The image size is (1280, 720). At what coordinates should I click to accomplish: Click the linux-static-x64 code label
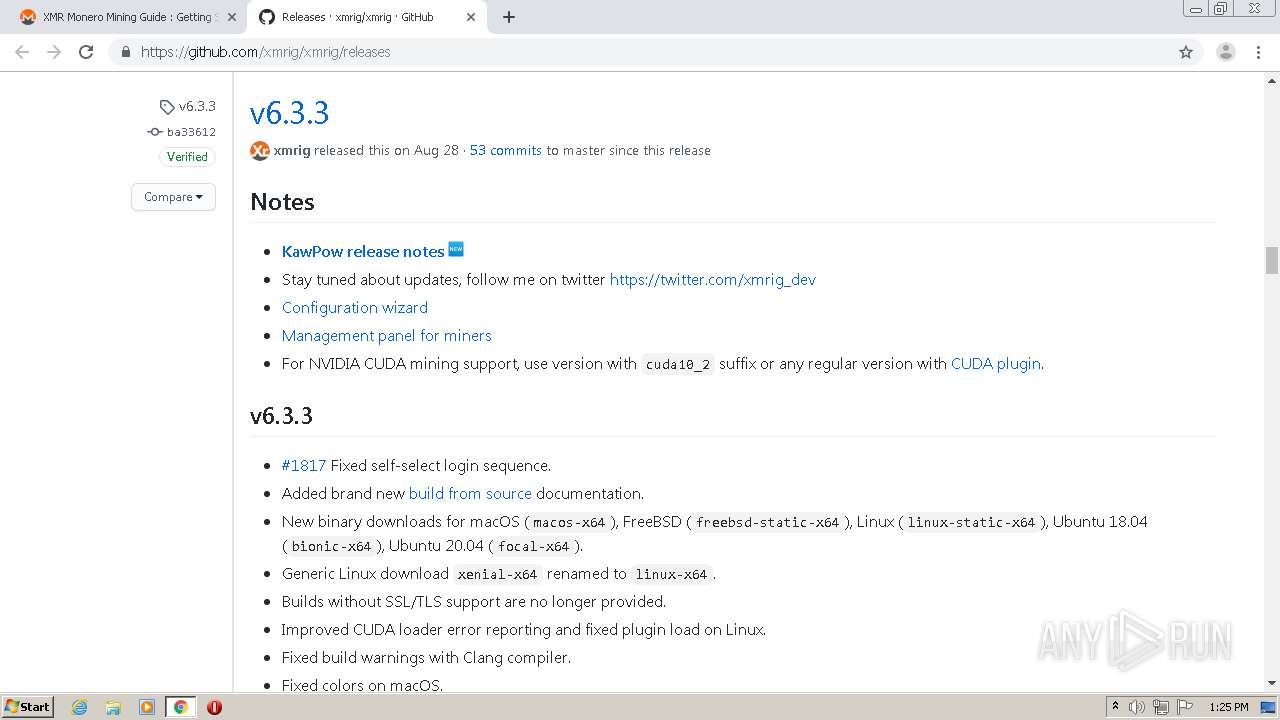pos(971,522)
